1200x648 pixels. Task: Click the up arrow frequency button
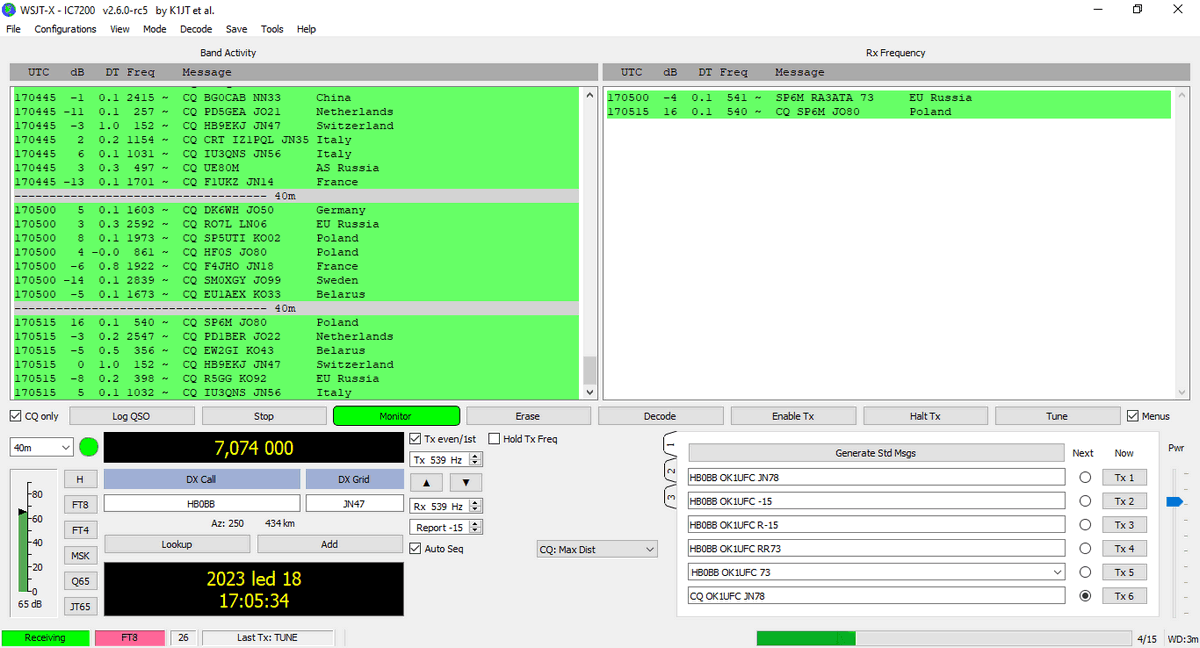426,483
